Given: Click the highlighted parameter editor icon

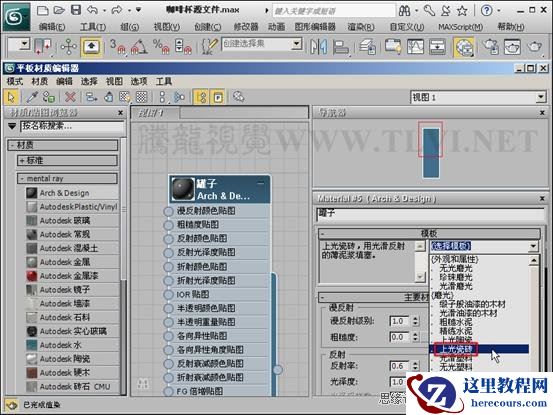Looking at the screenshot, I should pyautogui.click(x=218, y=97).
